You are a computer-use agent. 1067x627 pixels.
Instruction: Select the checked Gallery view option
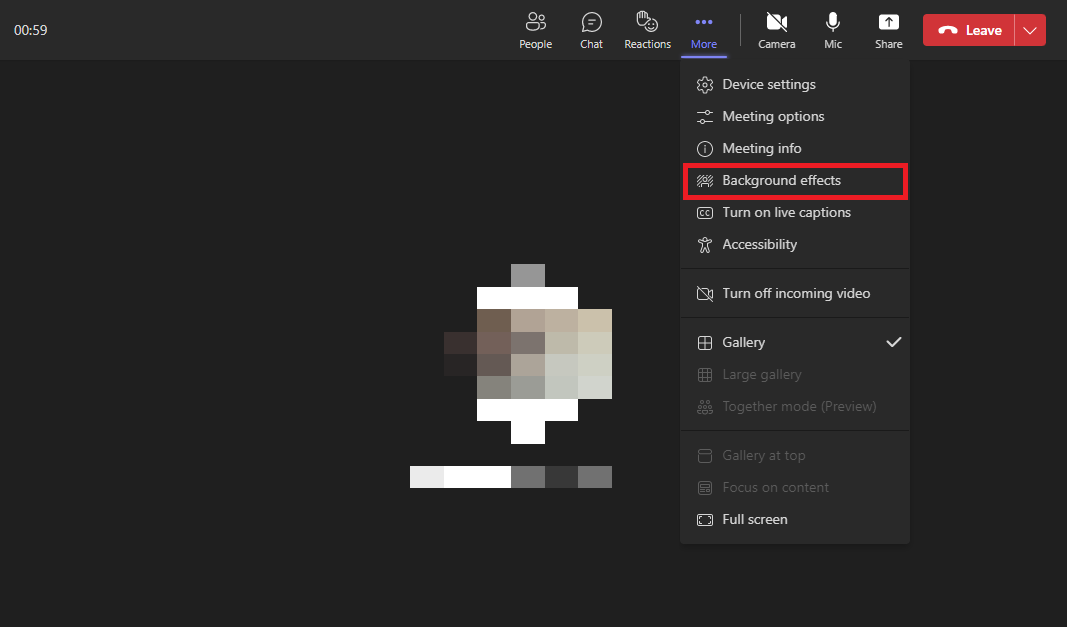(x=795, y=342)
